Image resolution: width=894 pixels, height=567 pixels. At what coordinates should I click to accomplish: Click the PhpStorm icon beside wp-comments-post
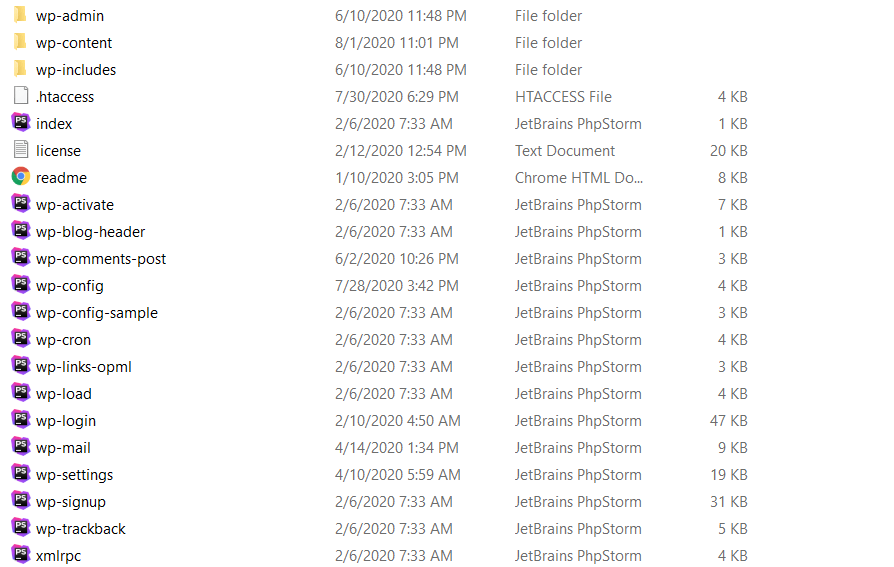click(x=21, y=257)
